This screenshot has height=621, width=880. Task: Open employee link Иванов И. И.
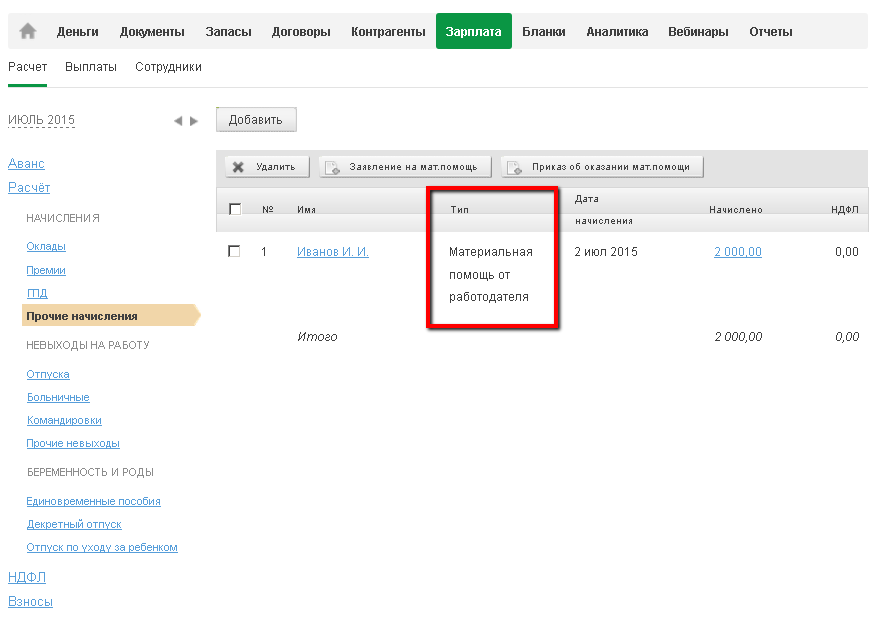pyautogui.click(x=333, y=252)
